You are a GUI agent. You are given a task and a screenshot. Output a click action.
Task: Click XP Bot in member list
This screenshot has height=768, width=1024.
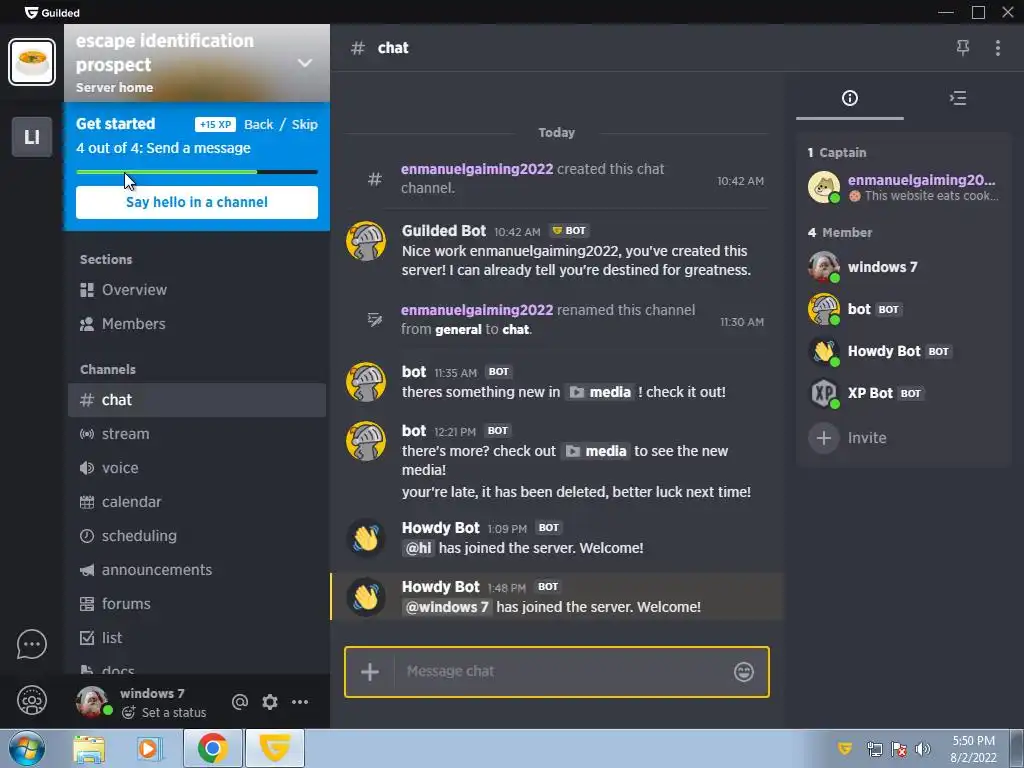coord(904,393)
